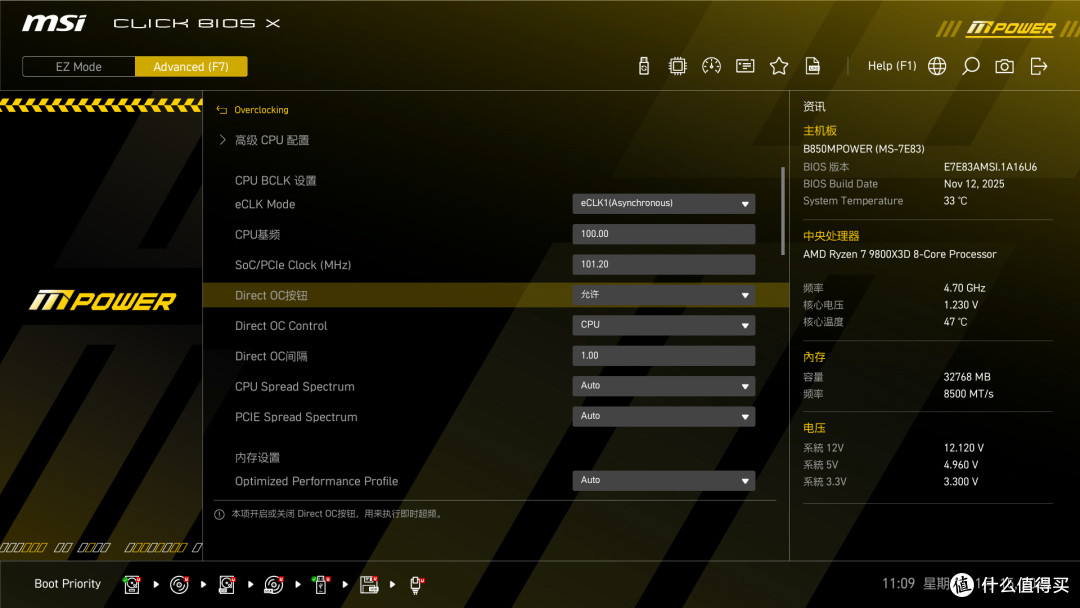This screenshot has width=1080, height=608.
Task: Click the log file document icon
Action: 813,66
